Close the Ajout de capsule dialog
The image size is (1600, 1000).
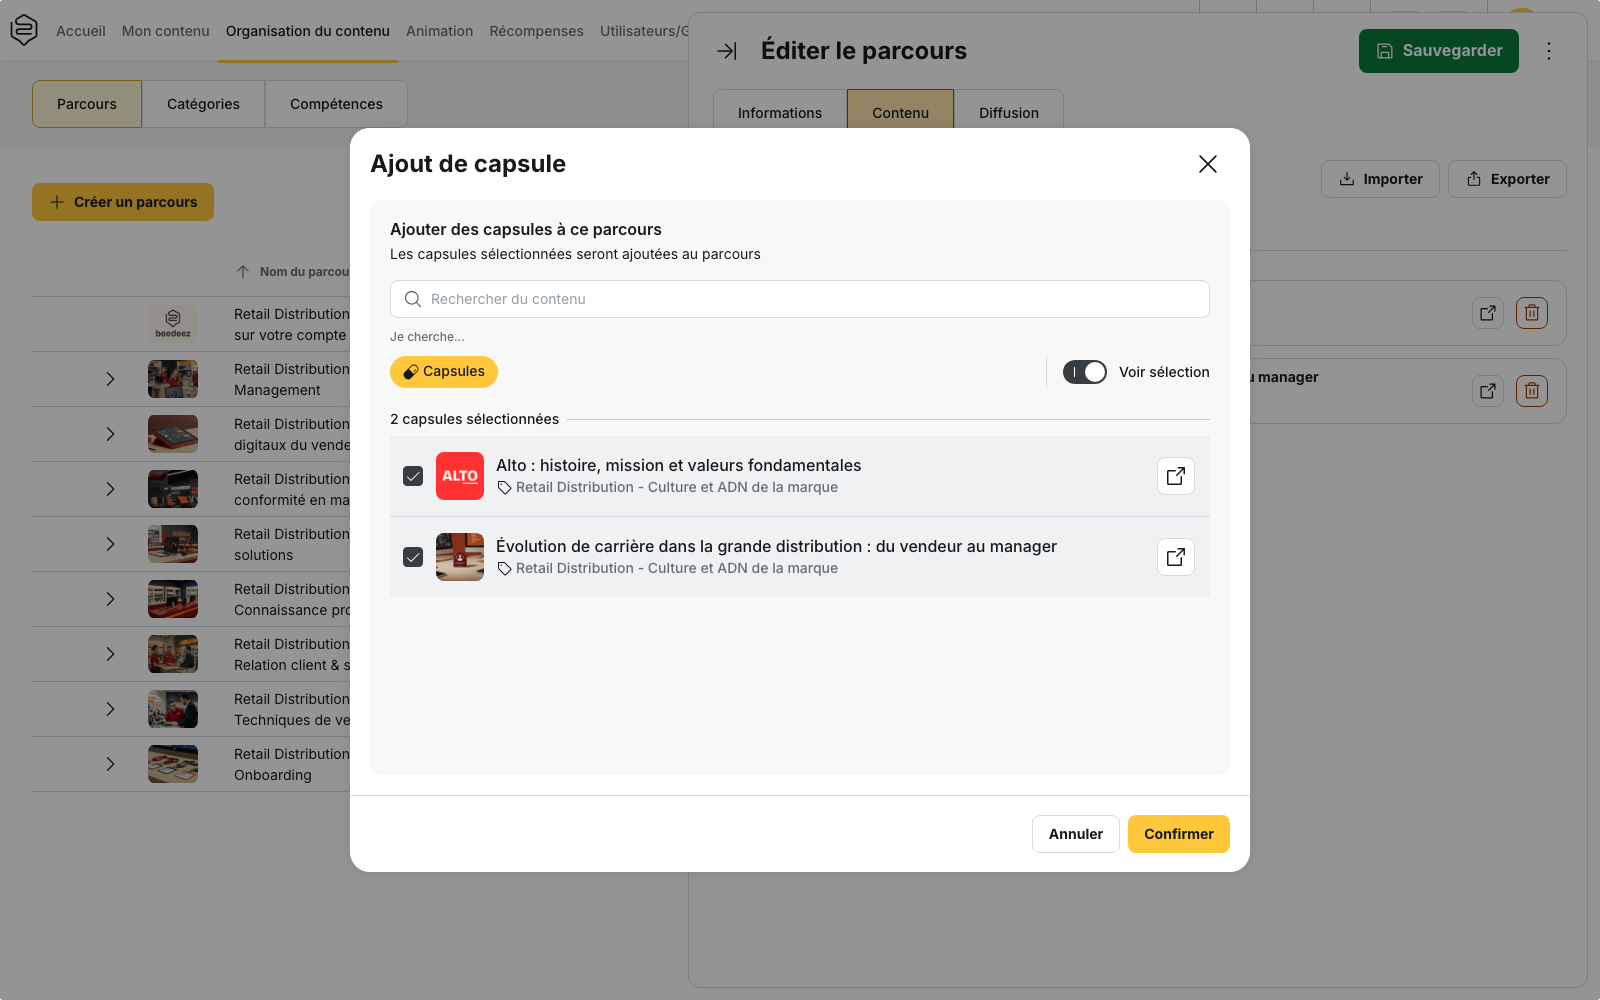point(1208,164)
